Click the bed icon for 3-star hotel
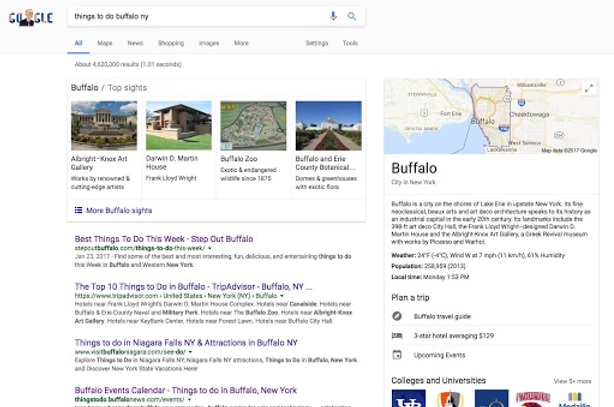 pyautogui.click(x=397, y=336)
